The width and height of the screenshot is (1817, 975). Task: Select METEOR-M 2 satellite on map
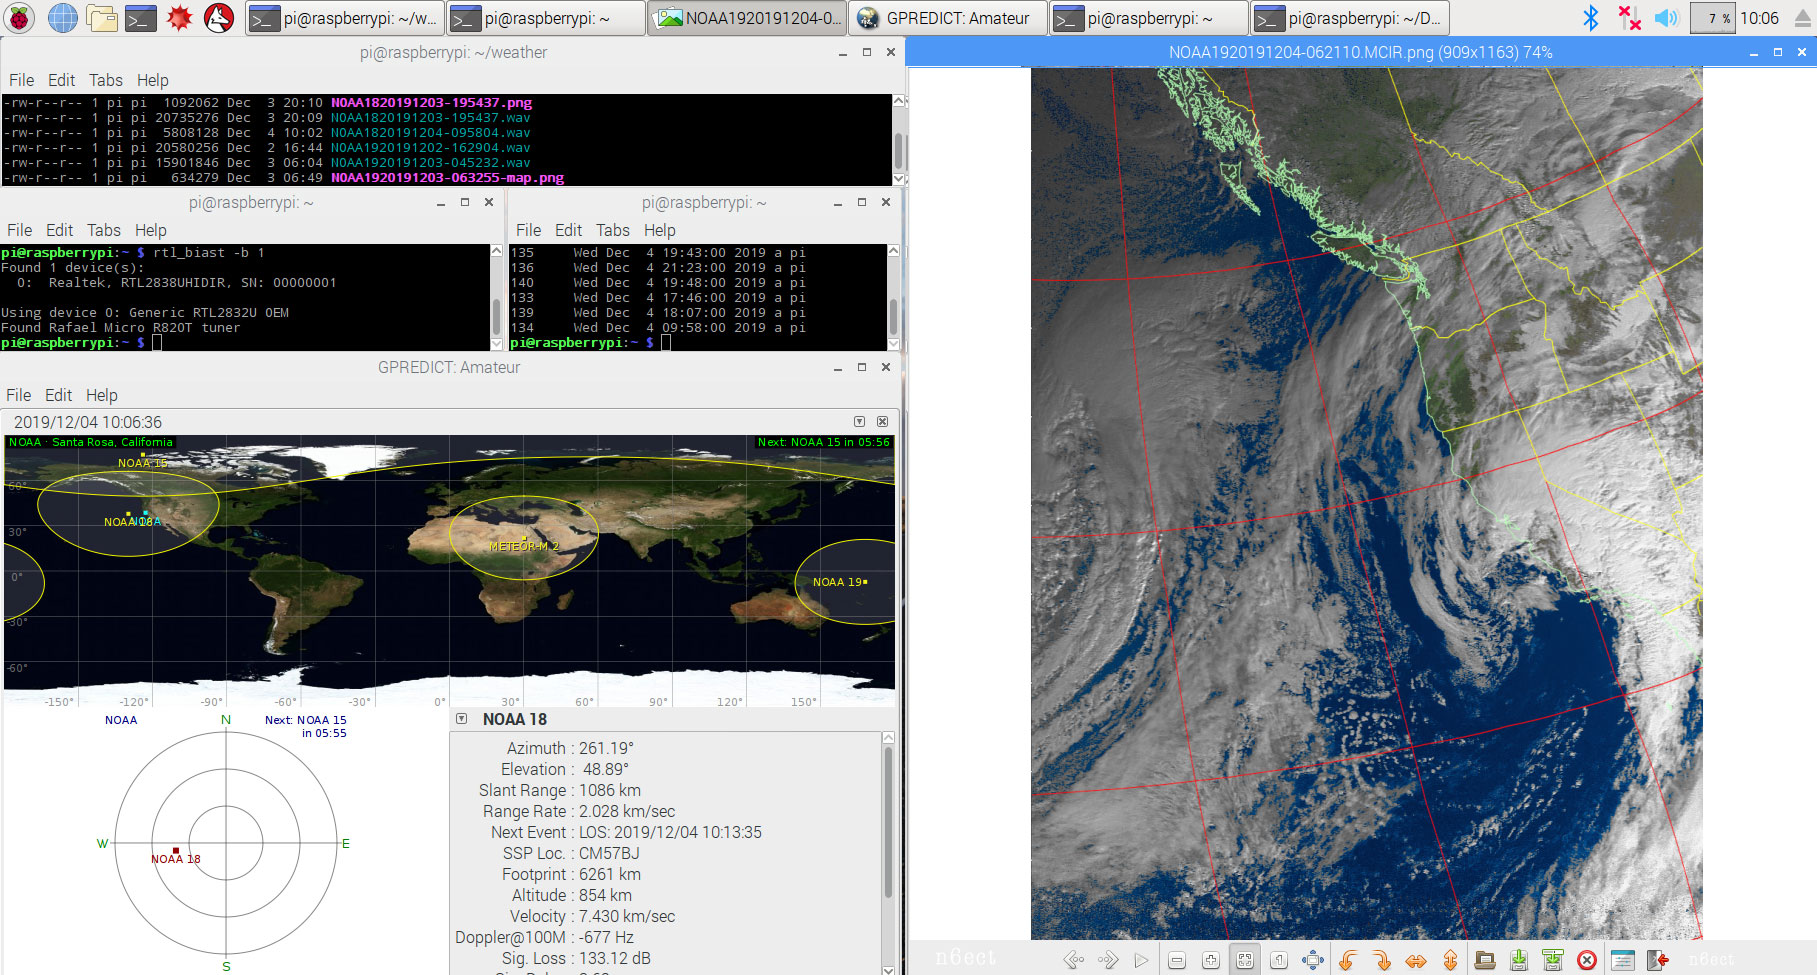click(524, 545)
